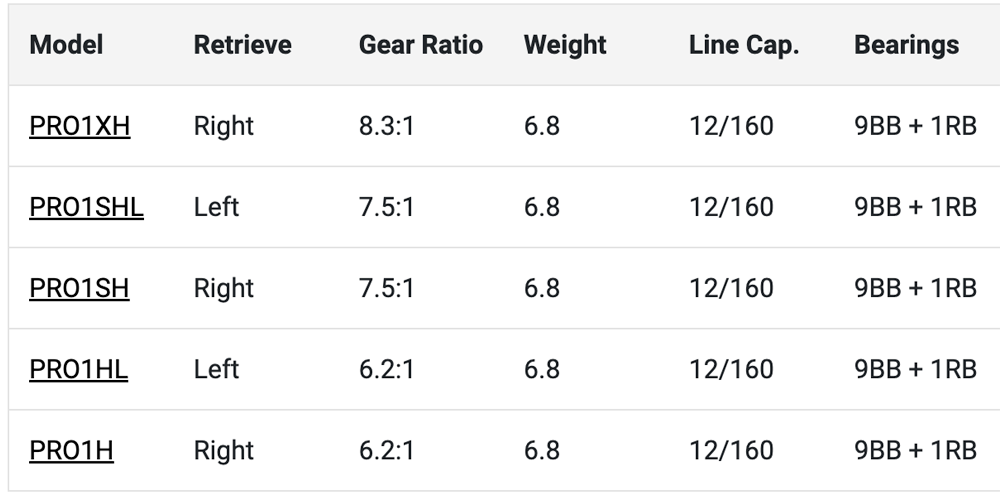This screenshot has width=1000, height=494.
Task: Click the Left retrieve cell for PRO1SHL
Action: point(217,207)
